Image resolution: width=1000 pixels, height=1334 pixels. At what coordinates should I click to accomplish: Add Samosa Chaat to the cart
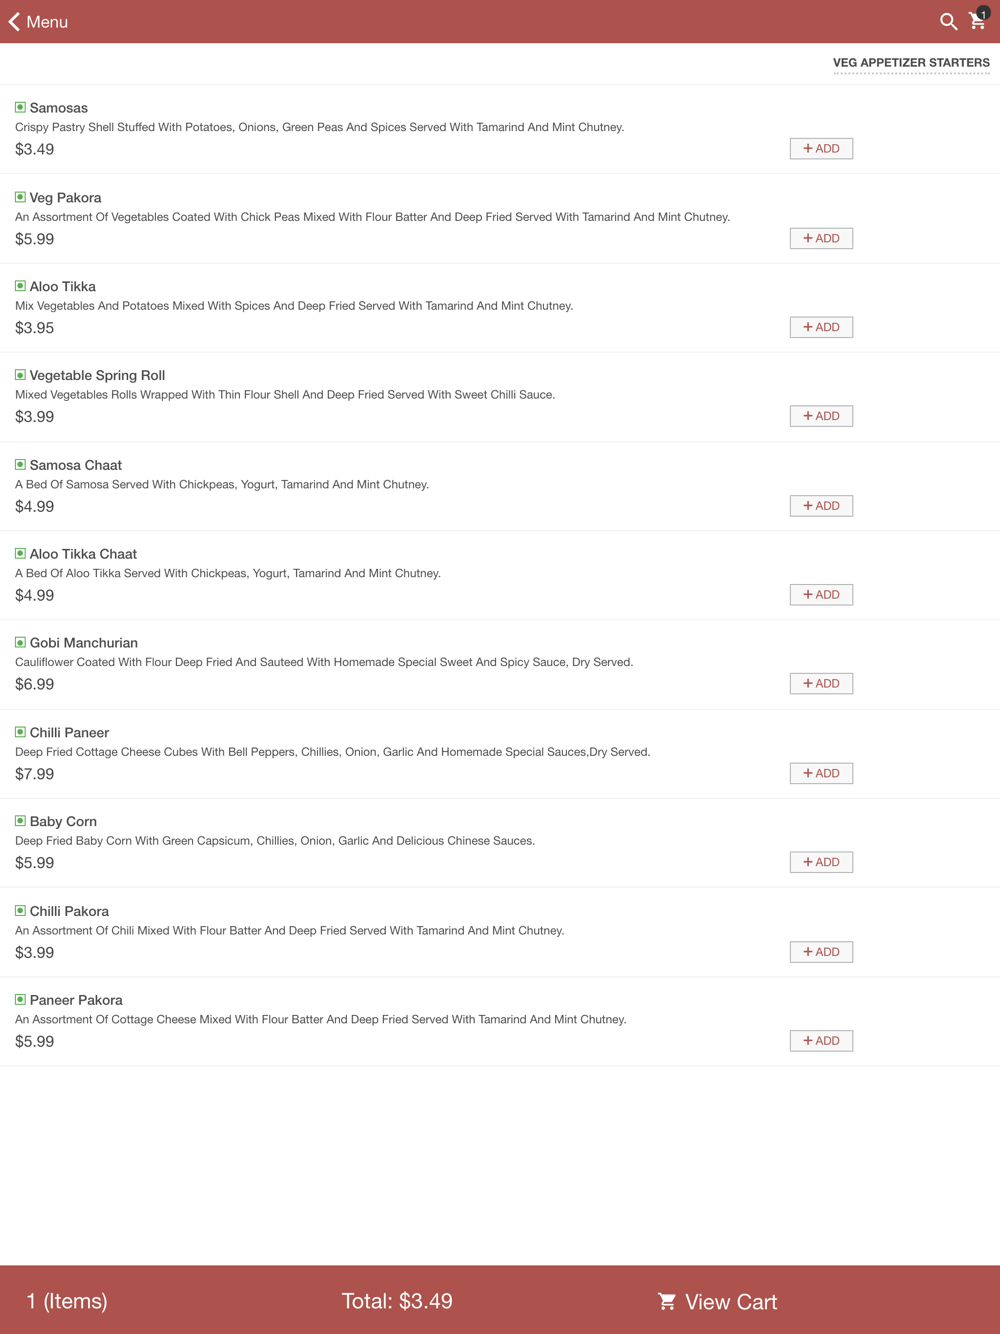click(x=821, y=506)
